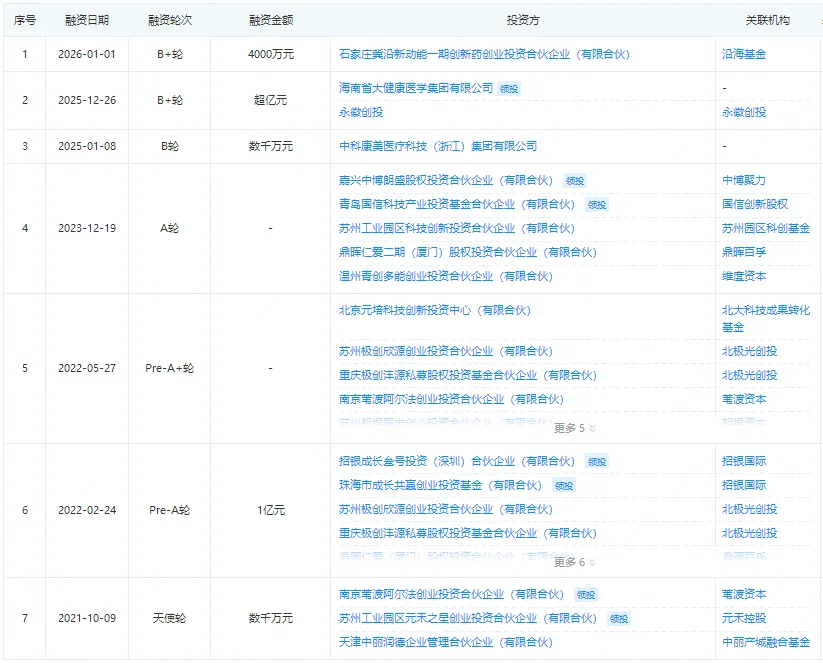Viewport: 823px width, 663px height.
Task: Open 北京元培科技创新投资中心 link
Action: pos(435,310)
